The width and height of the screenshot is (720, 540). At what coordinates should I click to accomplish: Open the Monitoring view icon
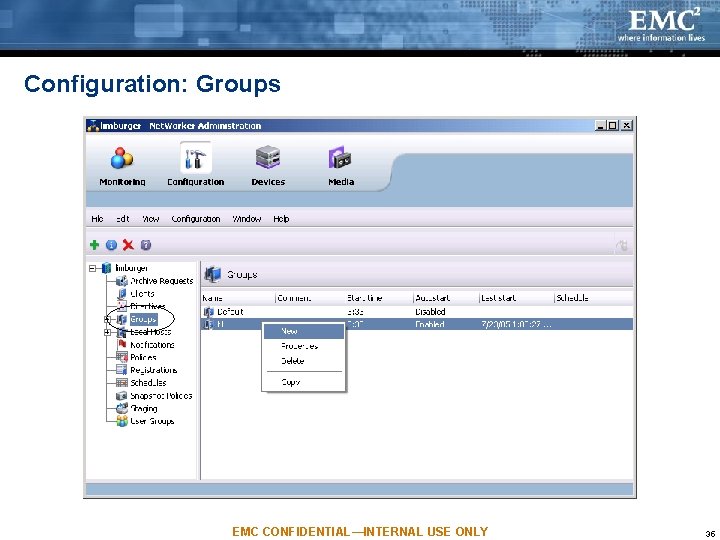coord(122,158)
